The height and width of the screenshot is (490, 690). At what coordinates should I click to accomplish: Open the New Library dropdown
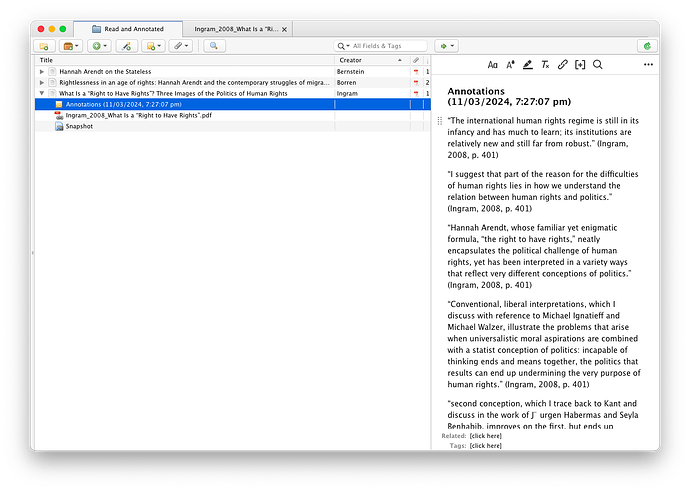point(70,46)
